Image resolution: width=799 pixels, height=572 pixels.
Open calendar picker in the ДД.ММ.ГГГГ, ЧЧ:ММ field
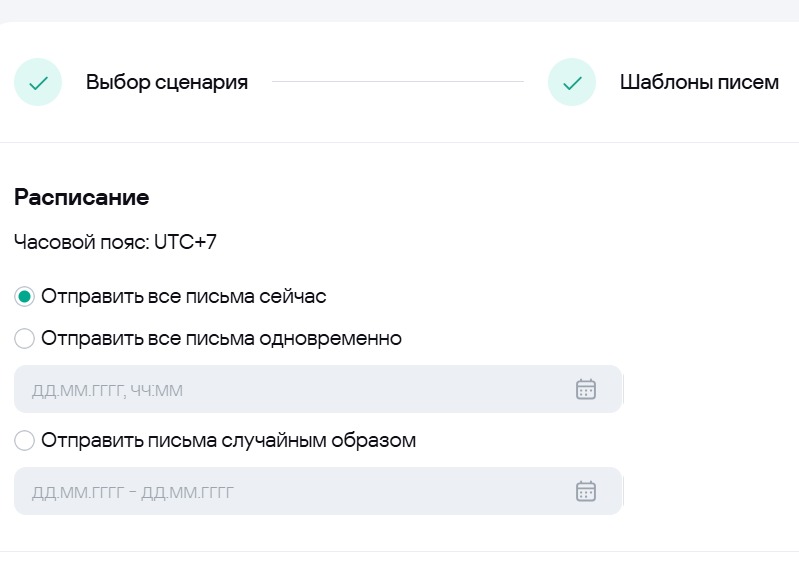[x=586, y=390]
